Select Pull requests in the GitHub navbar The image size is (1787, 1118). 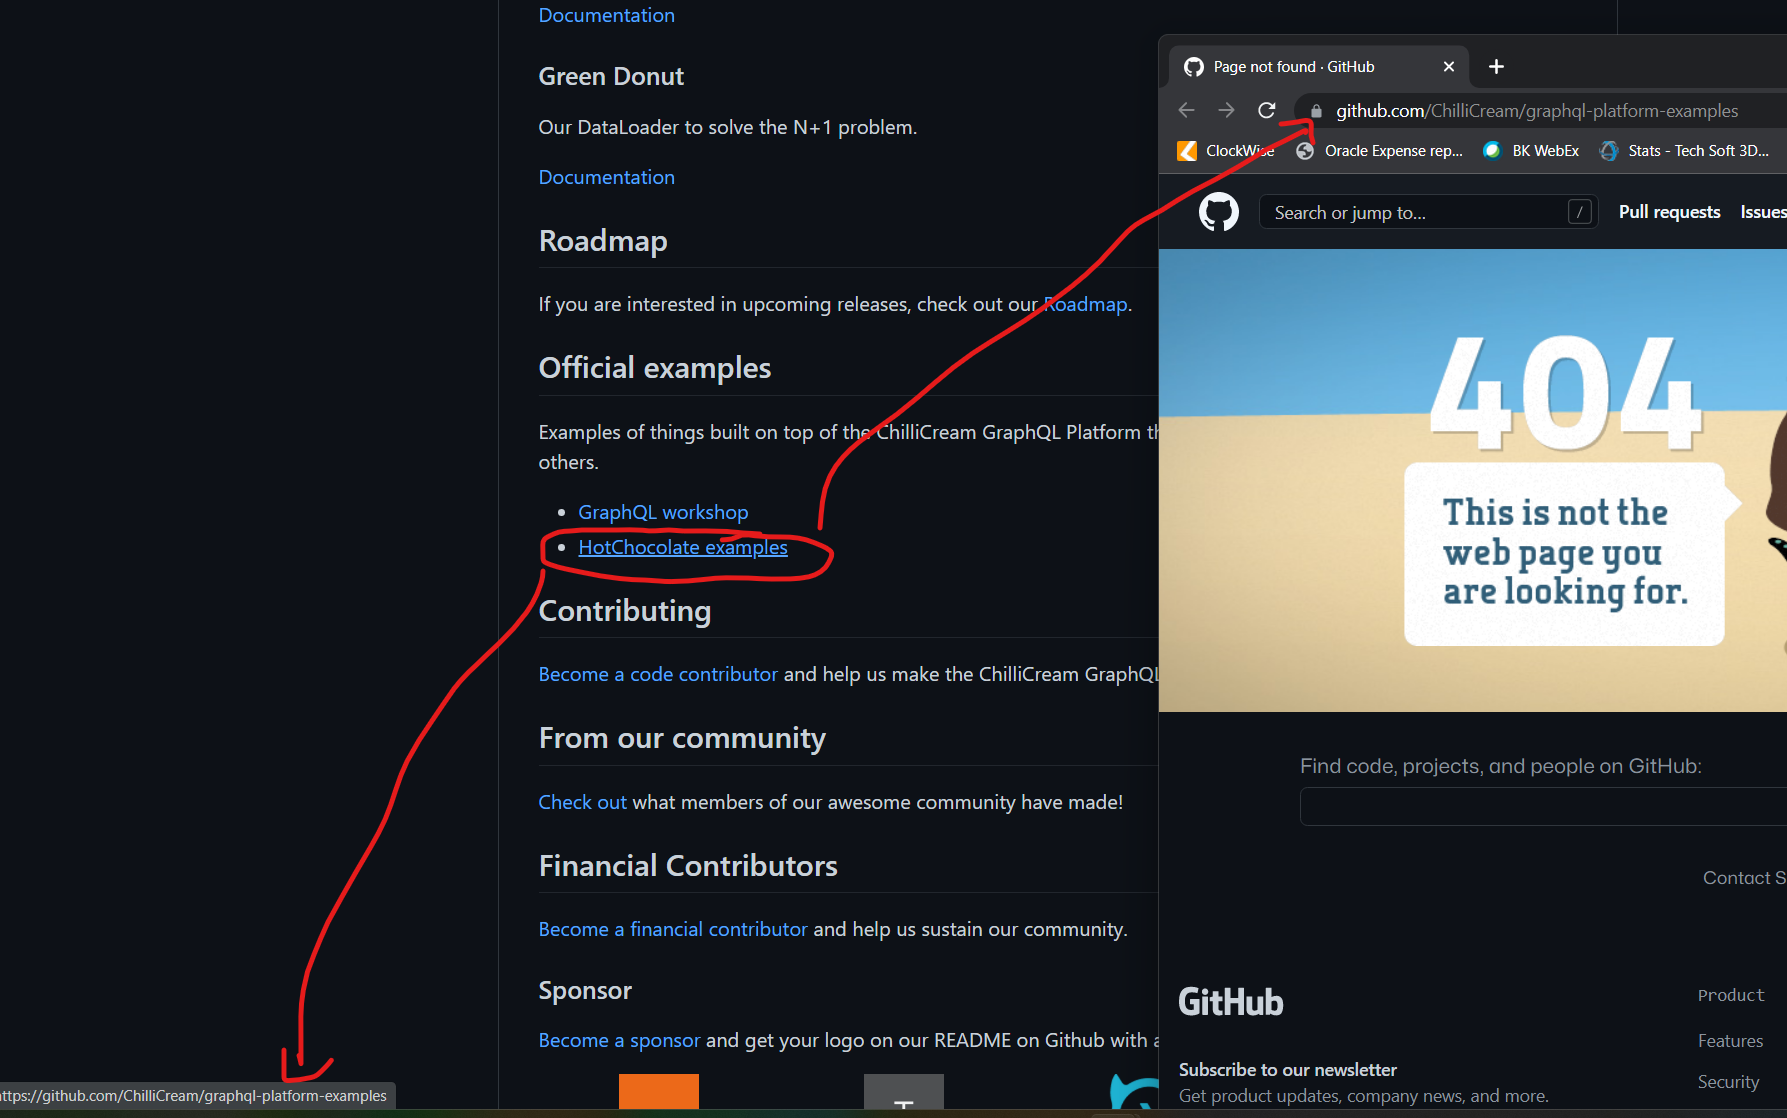(x=1669, y=212)
